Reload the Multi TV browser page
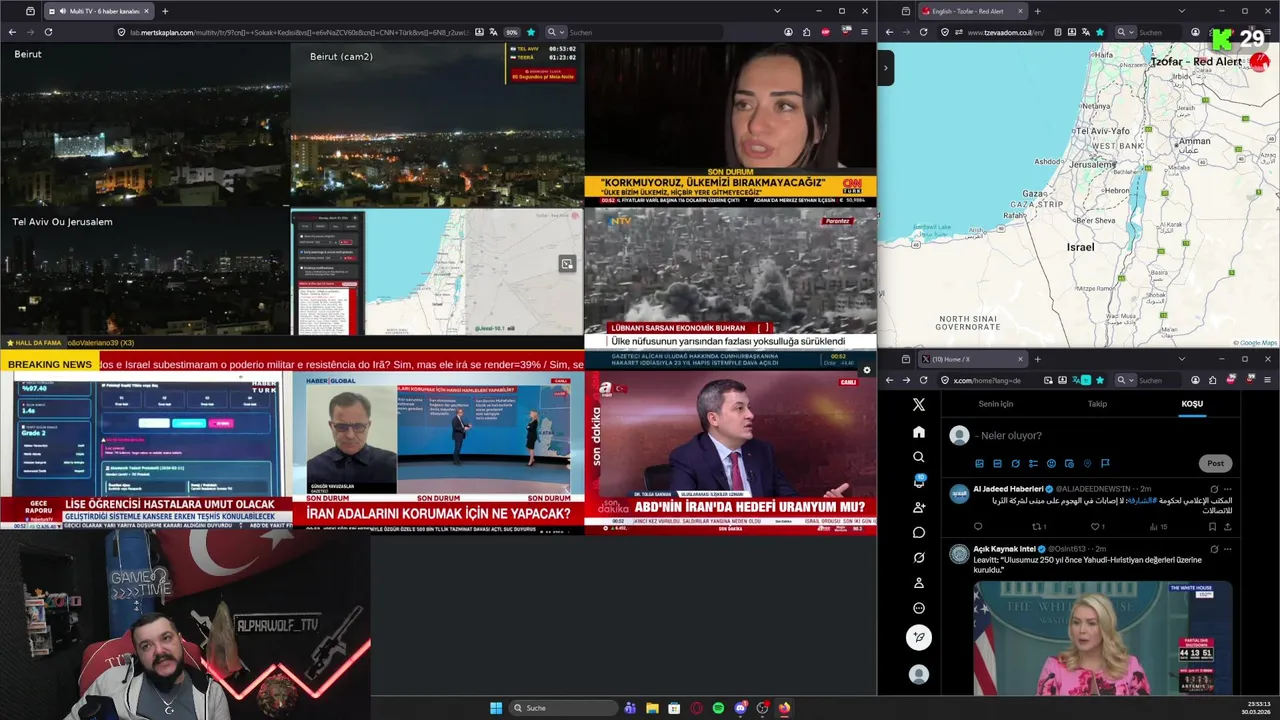Image resolution: width=1280 pixels, height=720 pixels. [48, 32]
